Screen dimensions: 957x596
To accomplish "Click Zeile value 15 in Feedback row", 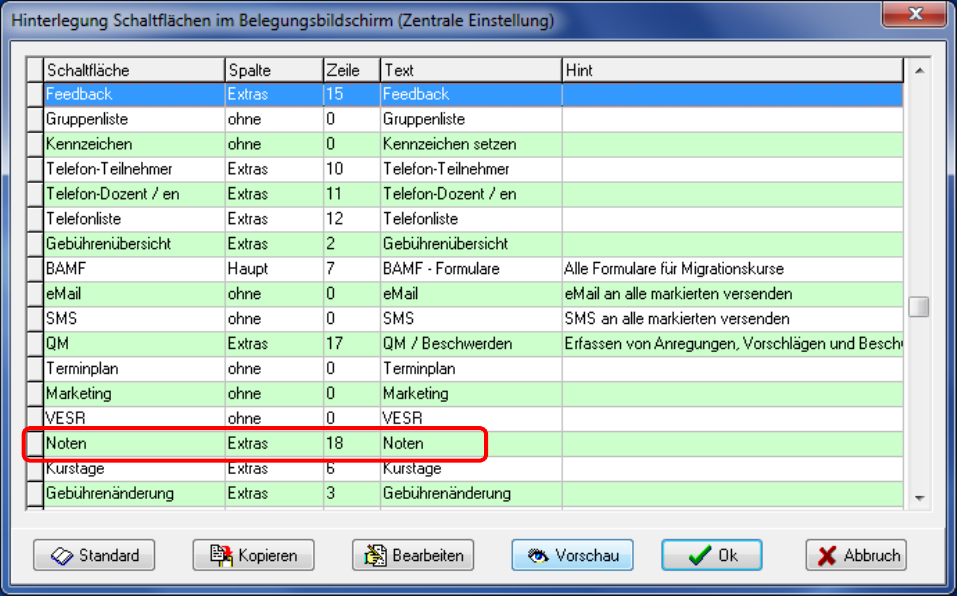I will 352,95.
